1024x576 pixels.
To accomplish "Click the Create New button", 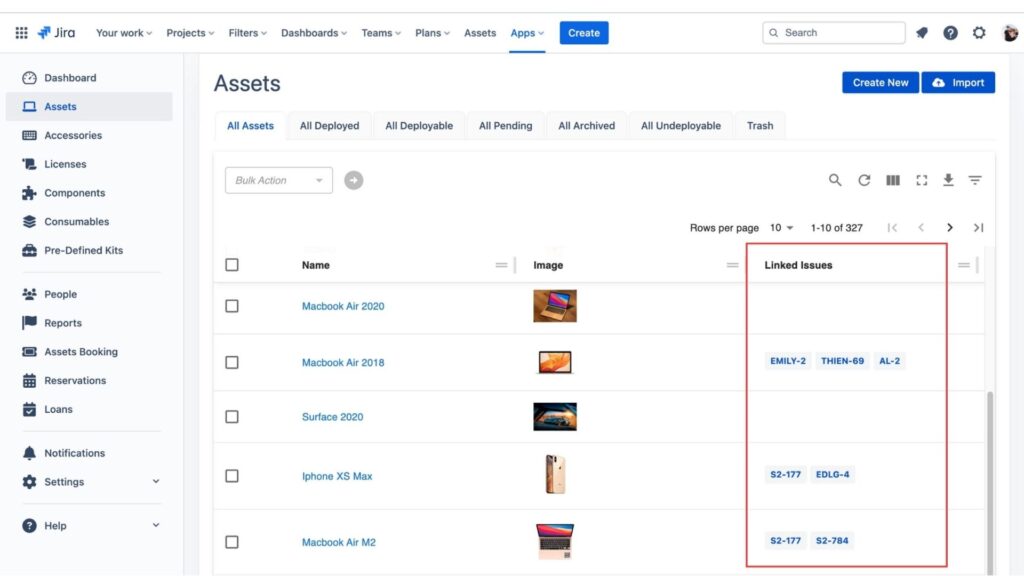I will click(x=879, y=82).
